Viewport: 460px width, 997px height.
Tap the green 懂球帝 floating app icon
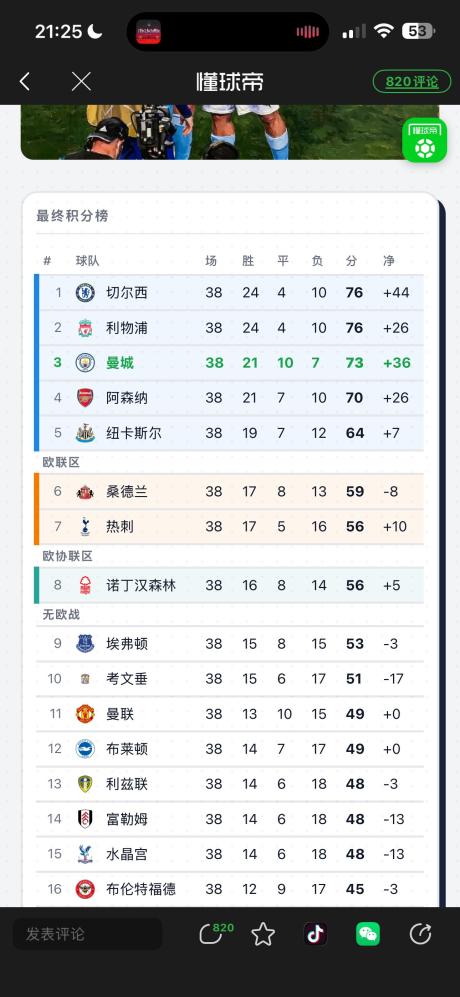(424, 141)
